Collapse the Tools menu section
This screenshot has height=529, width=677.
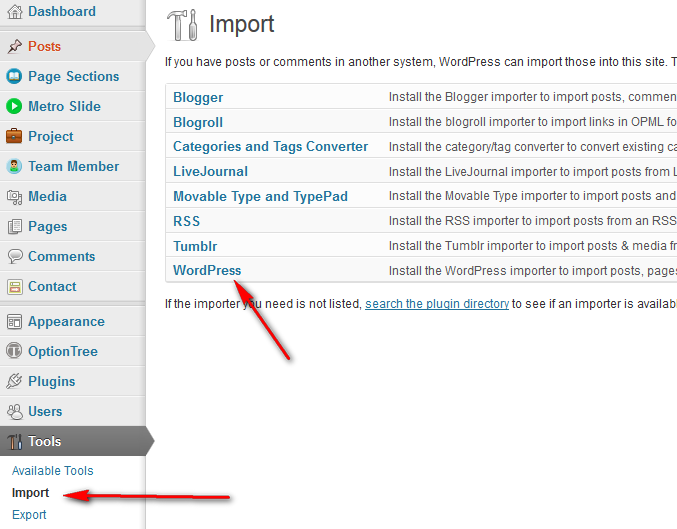coord(44,441)
